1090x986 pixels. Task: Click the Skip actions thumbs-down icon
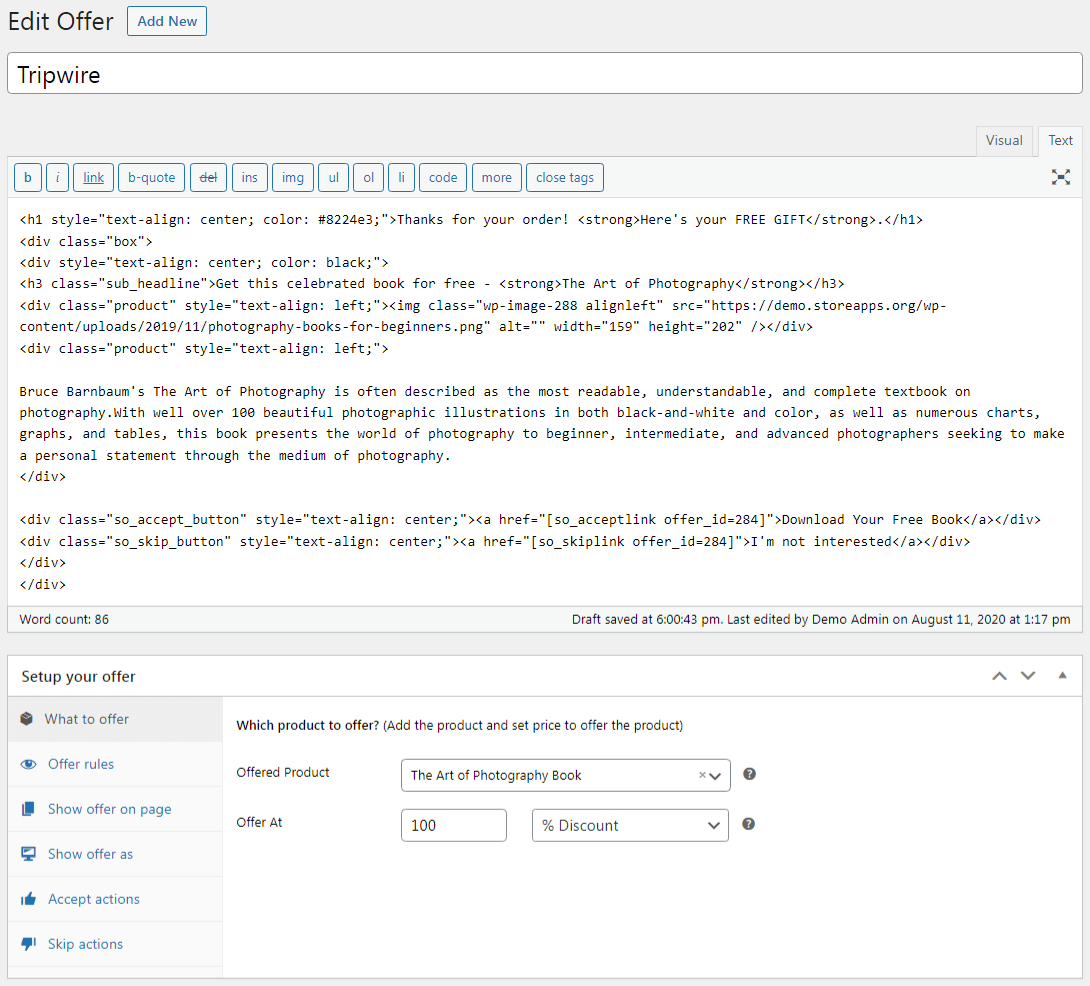pos(29,944)
